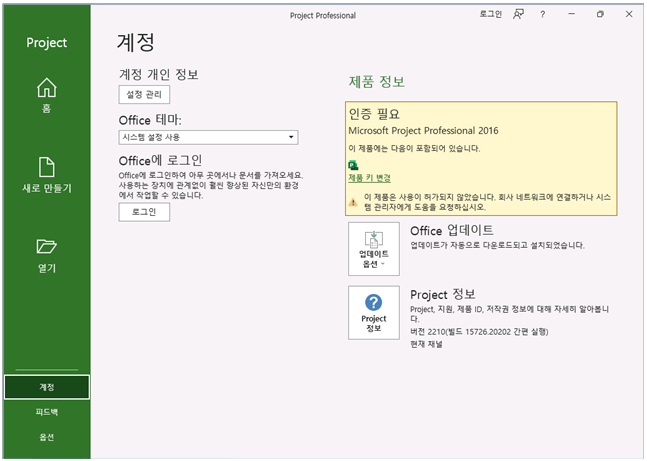Click the '계정 개인 정보' heading
The image size is (647, 461).
[x=159, y=74]
